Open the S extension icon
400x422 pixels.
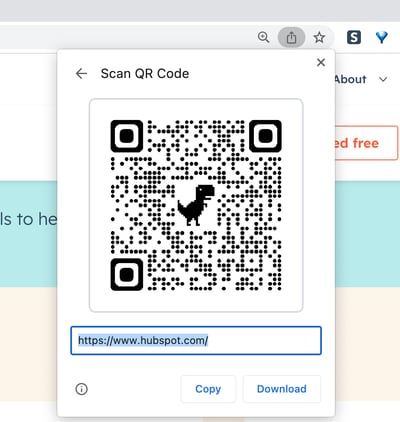point(354,37)
